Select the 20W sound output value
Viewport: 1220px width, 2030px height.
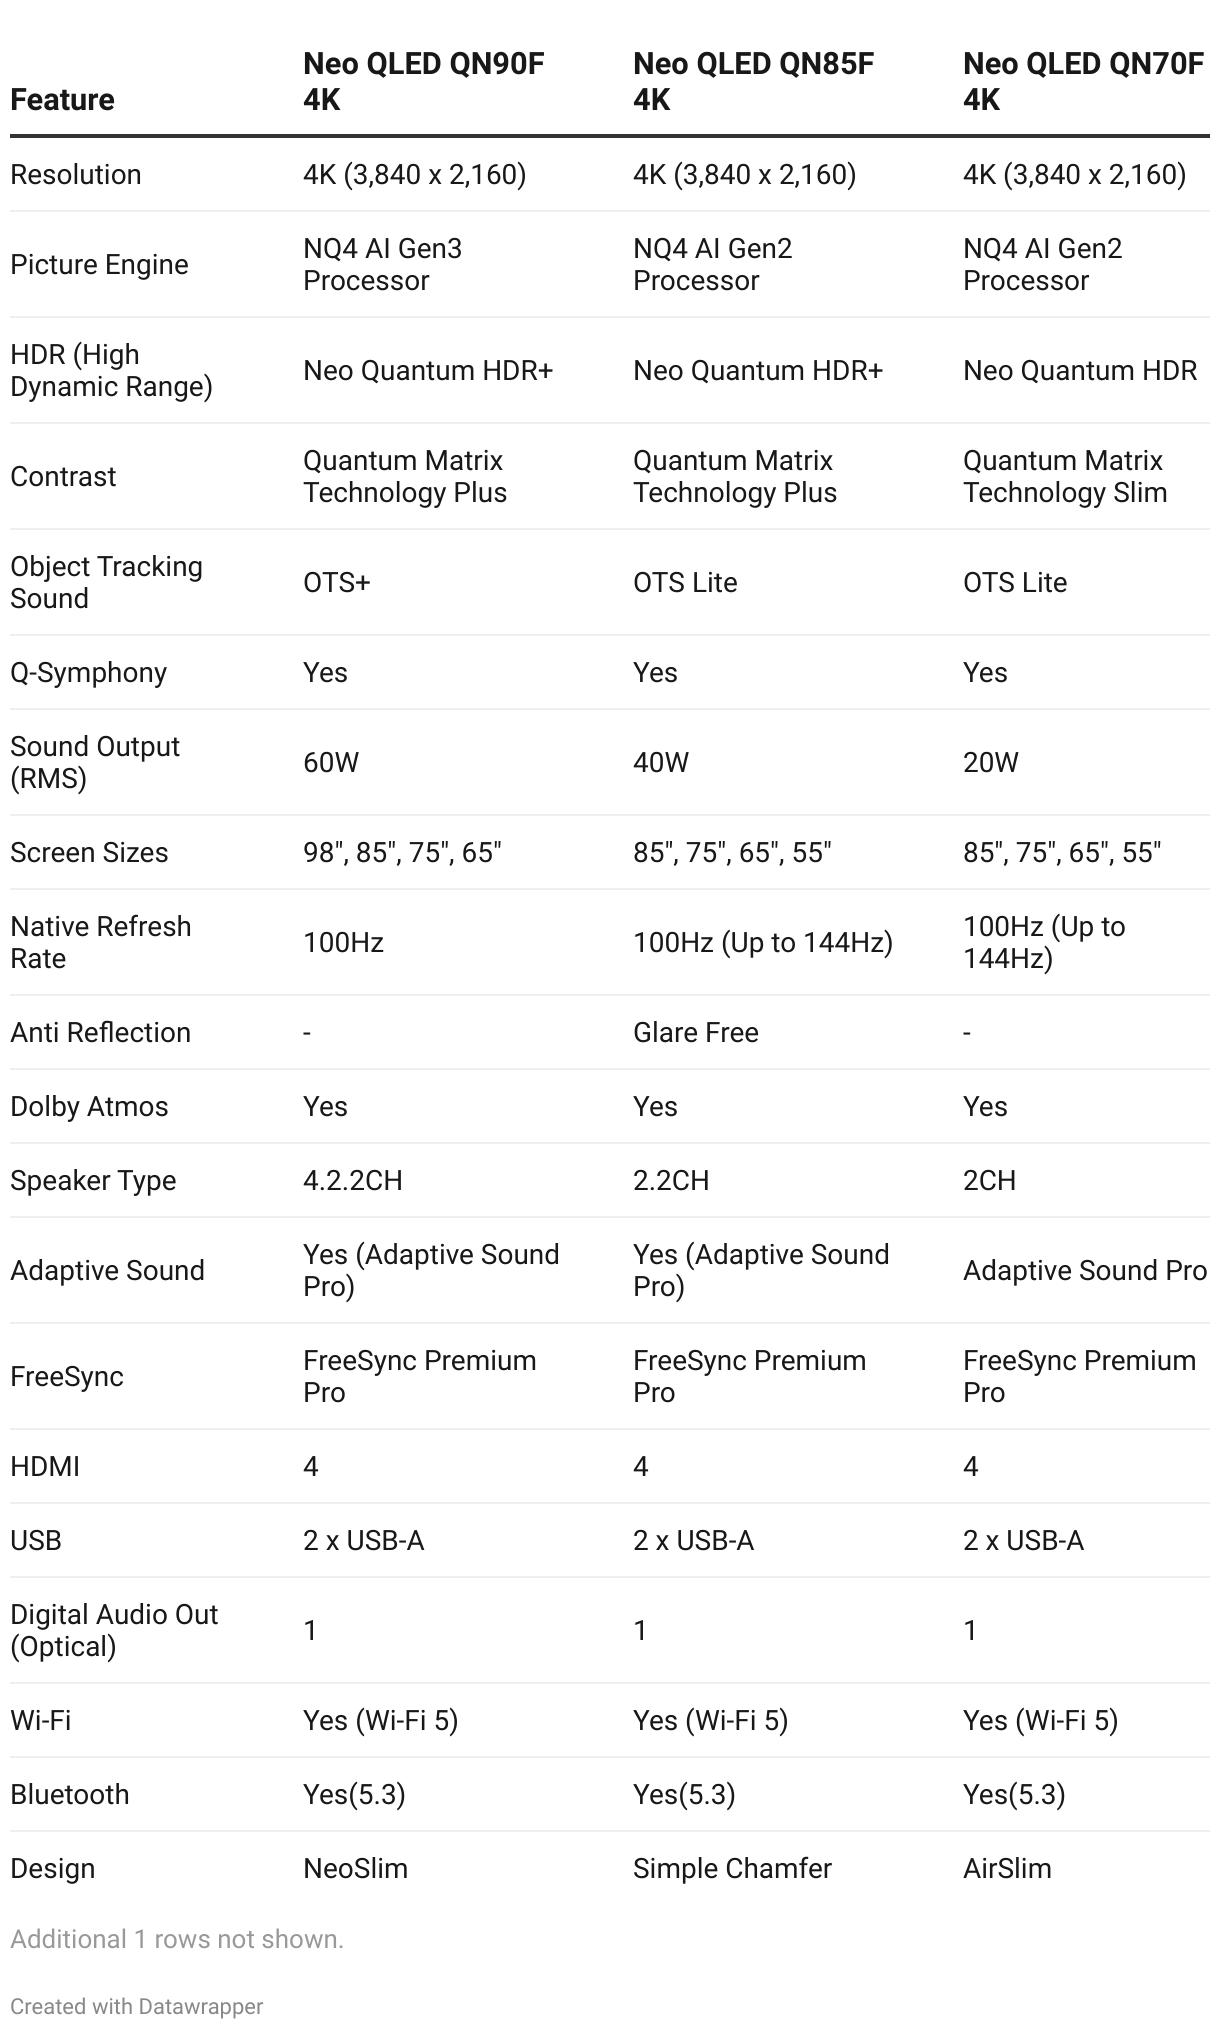(x=991, y=762)
